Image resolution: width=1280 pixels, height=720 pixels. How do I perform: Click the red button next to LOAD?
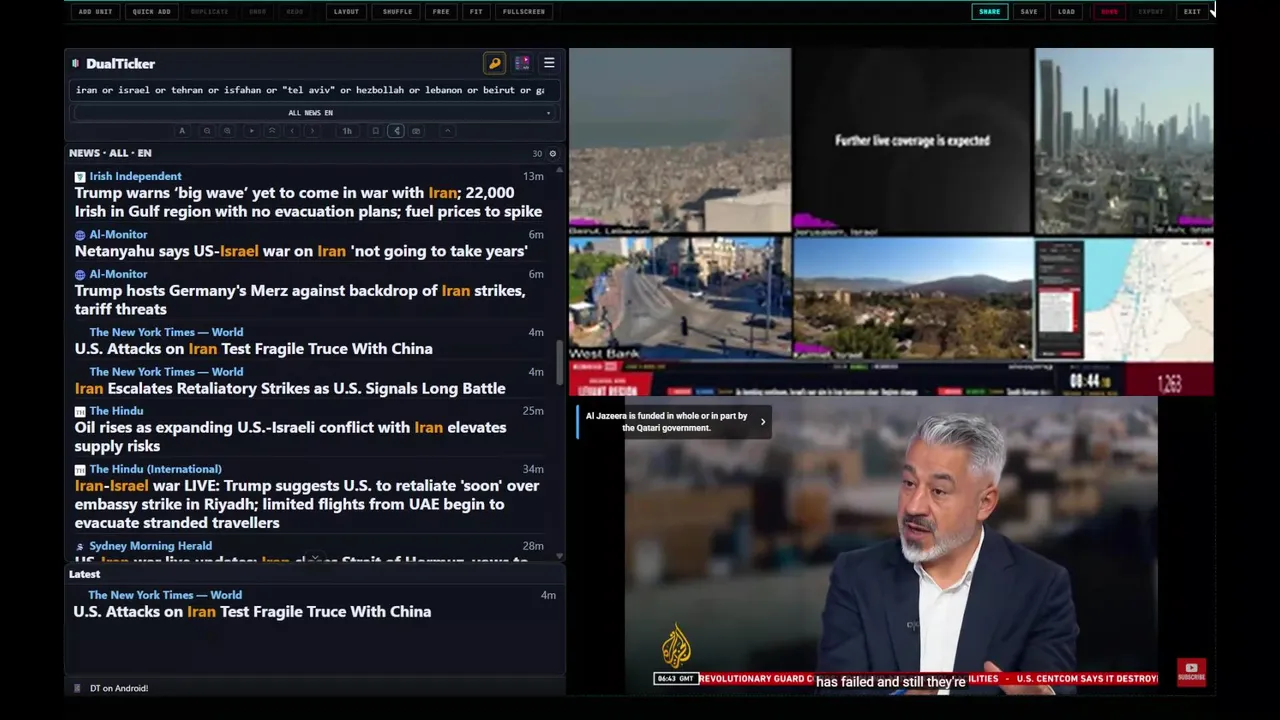1109,12
